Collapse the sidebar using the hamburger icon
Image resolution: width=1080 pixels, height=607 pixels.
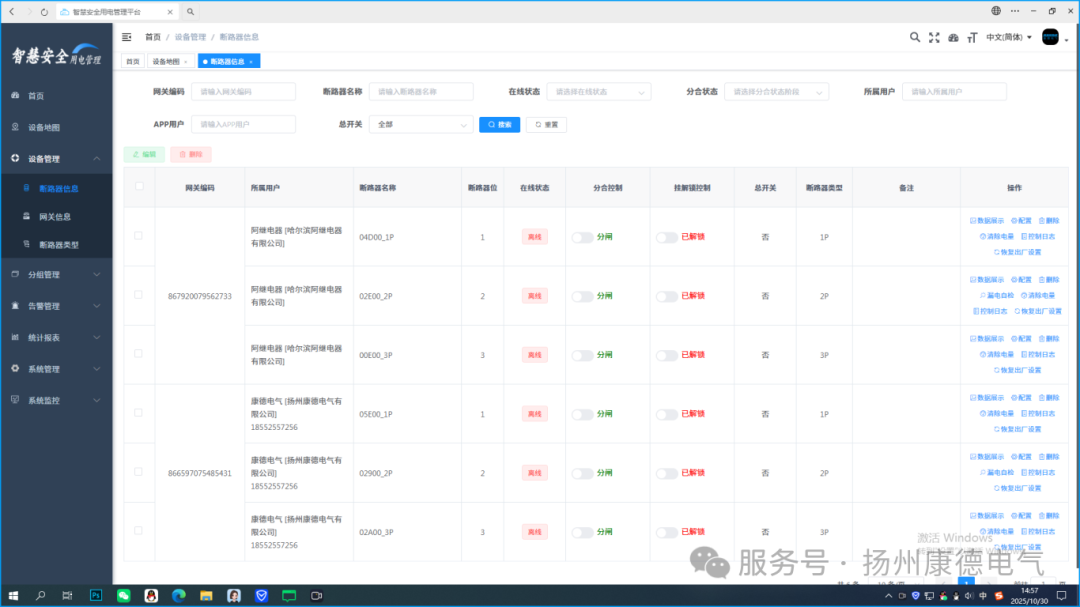pos(126,36)
